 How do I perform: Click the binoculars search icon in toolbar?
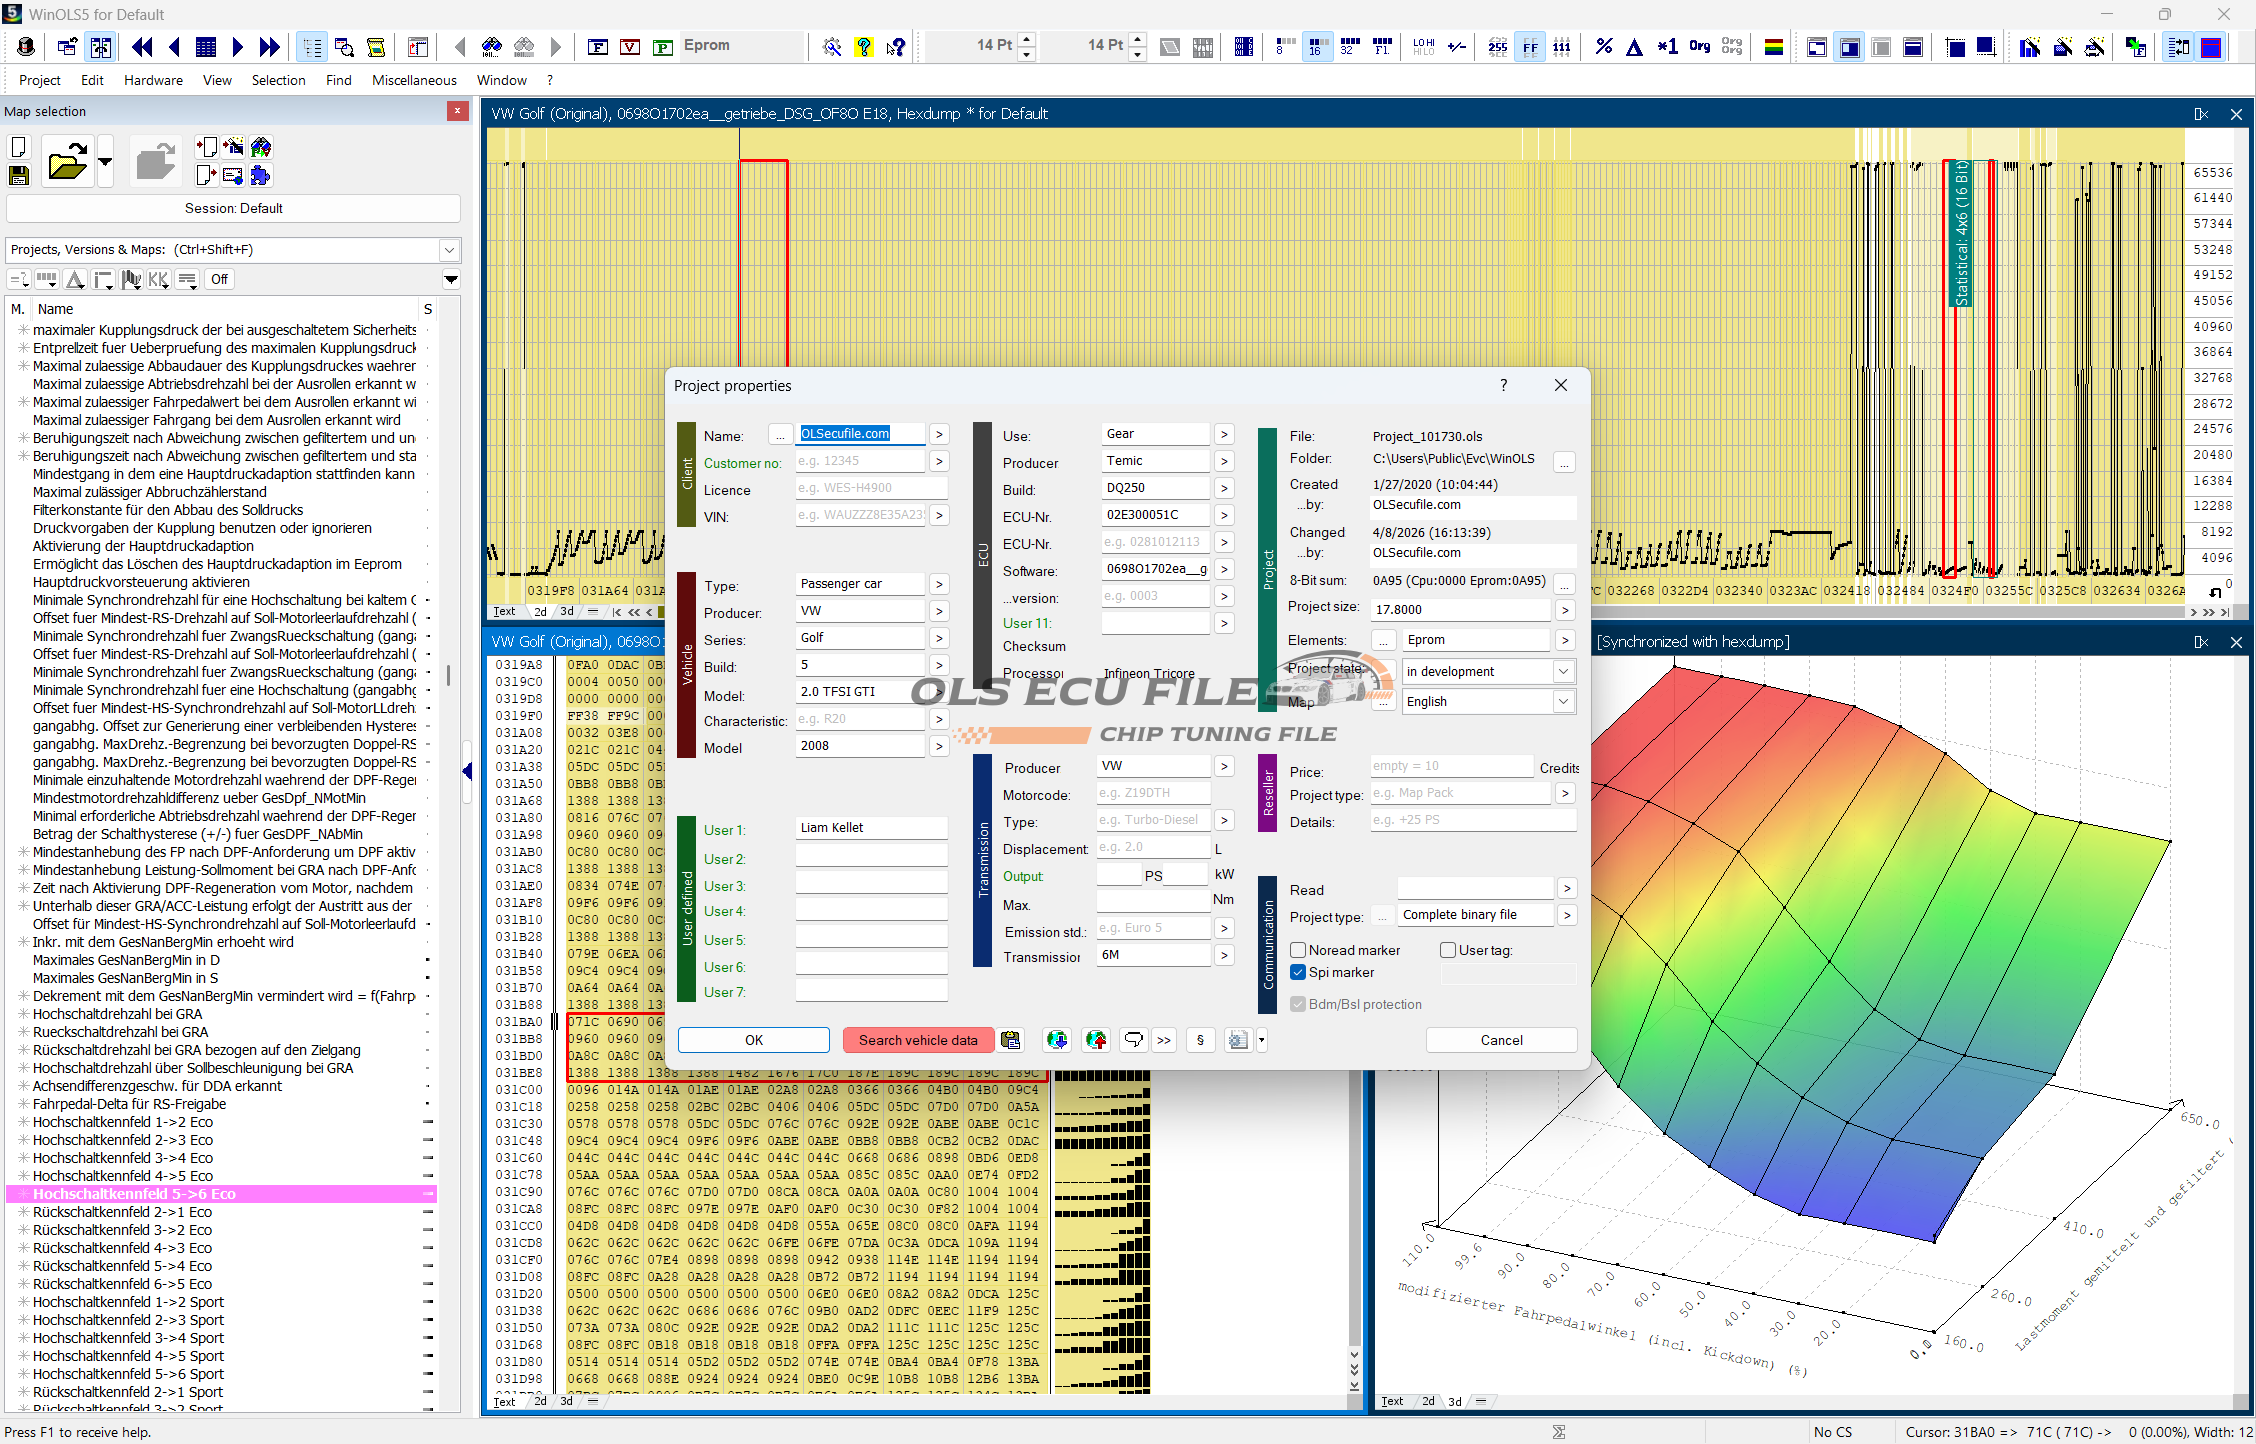point(491,46)
